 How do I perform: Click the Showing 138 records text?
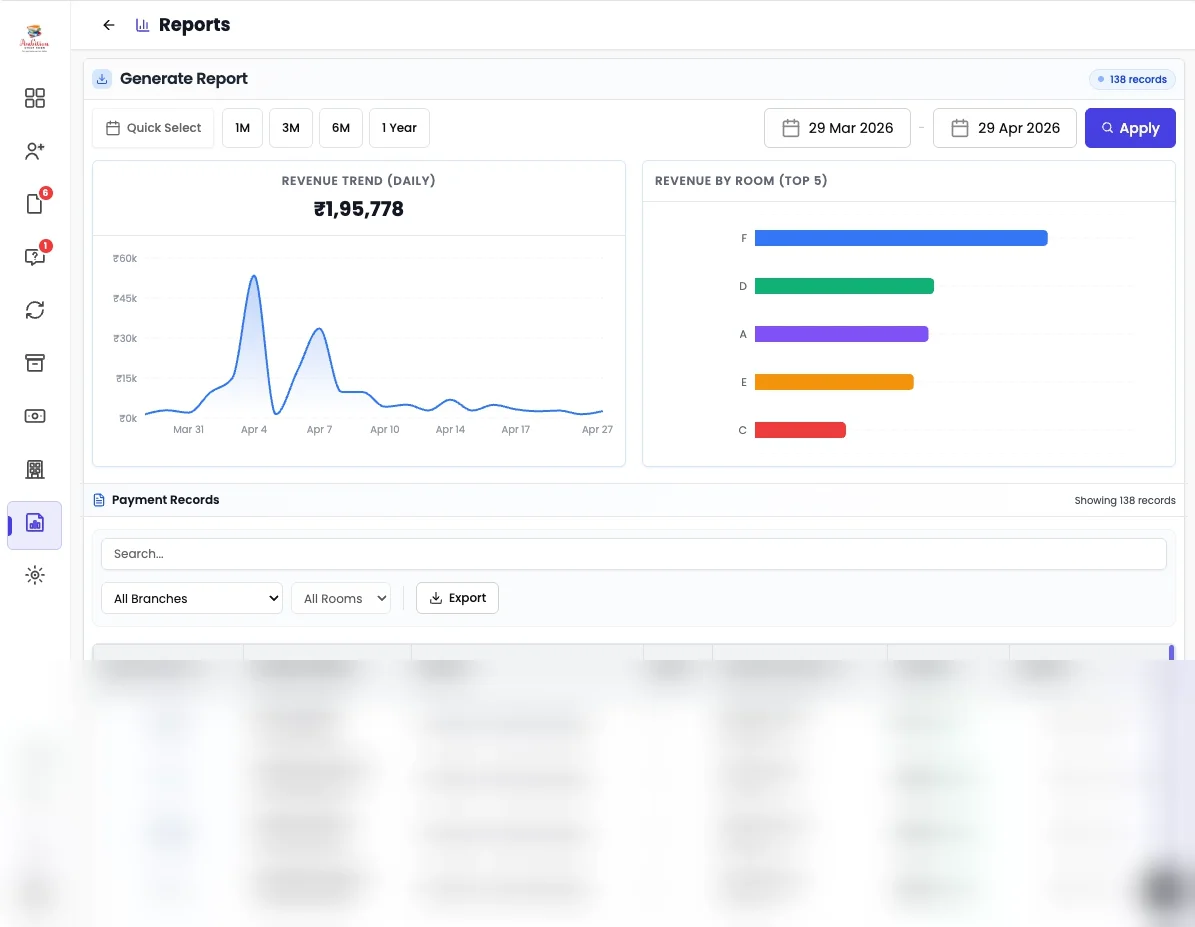[1125, 501]
